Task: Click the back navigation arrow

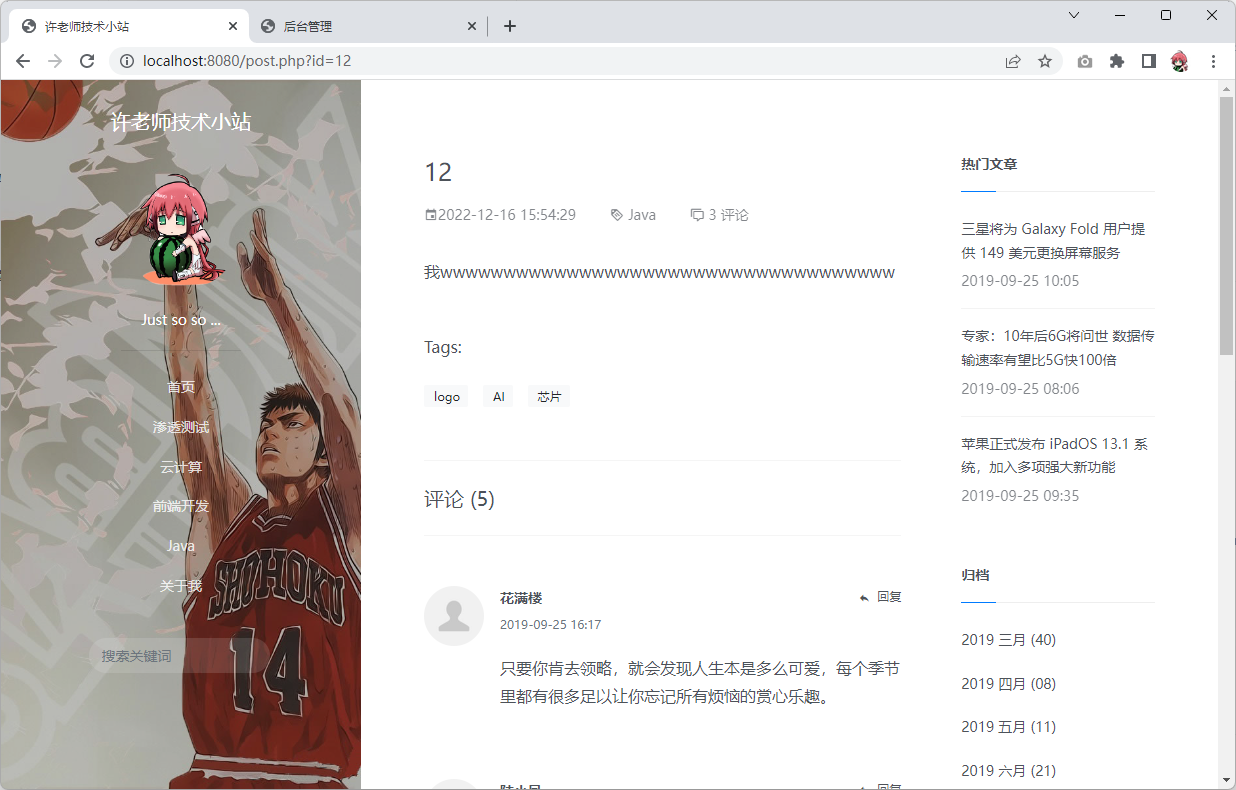Action: [23, 61]
